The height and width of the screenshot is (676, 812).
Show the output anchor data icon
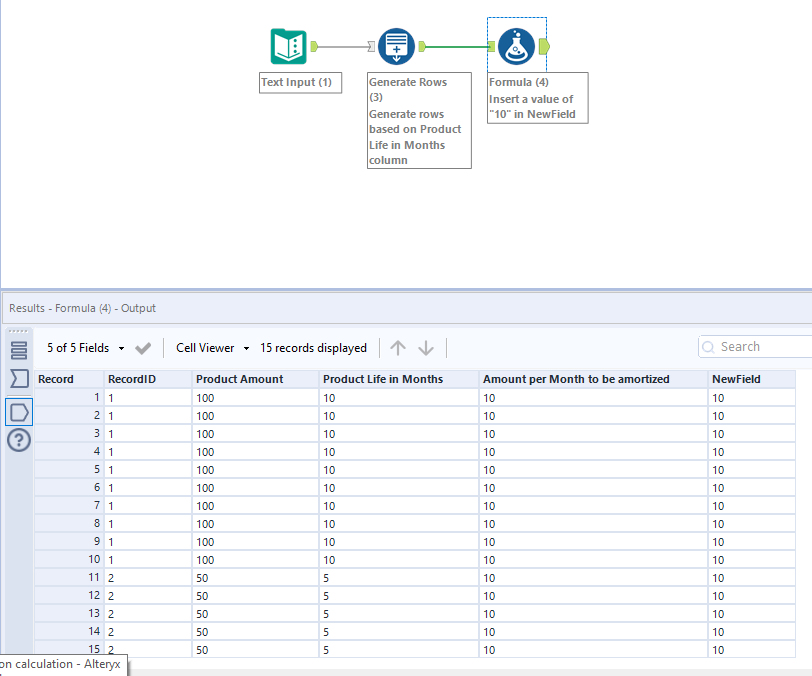(19, 410)
